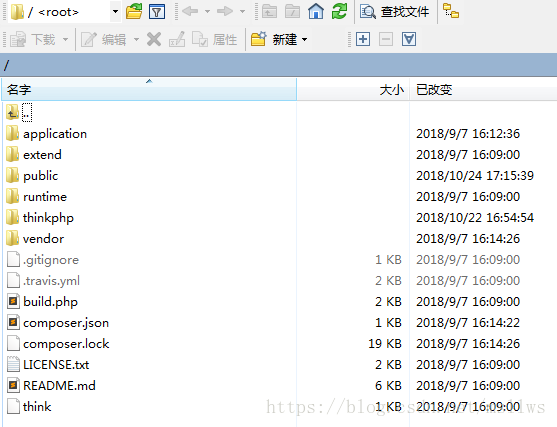Expand the 新建 dropdown arrow

point(304,39)
